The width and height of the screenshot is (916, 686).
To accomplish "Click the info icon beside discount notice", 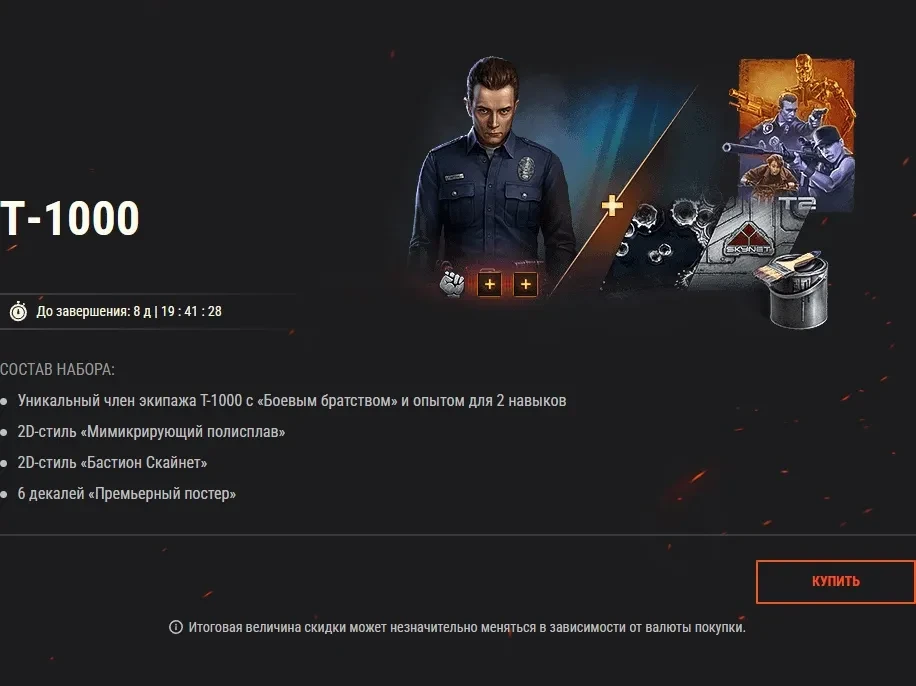I will pos(175,627).
